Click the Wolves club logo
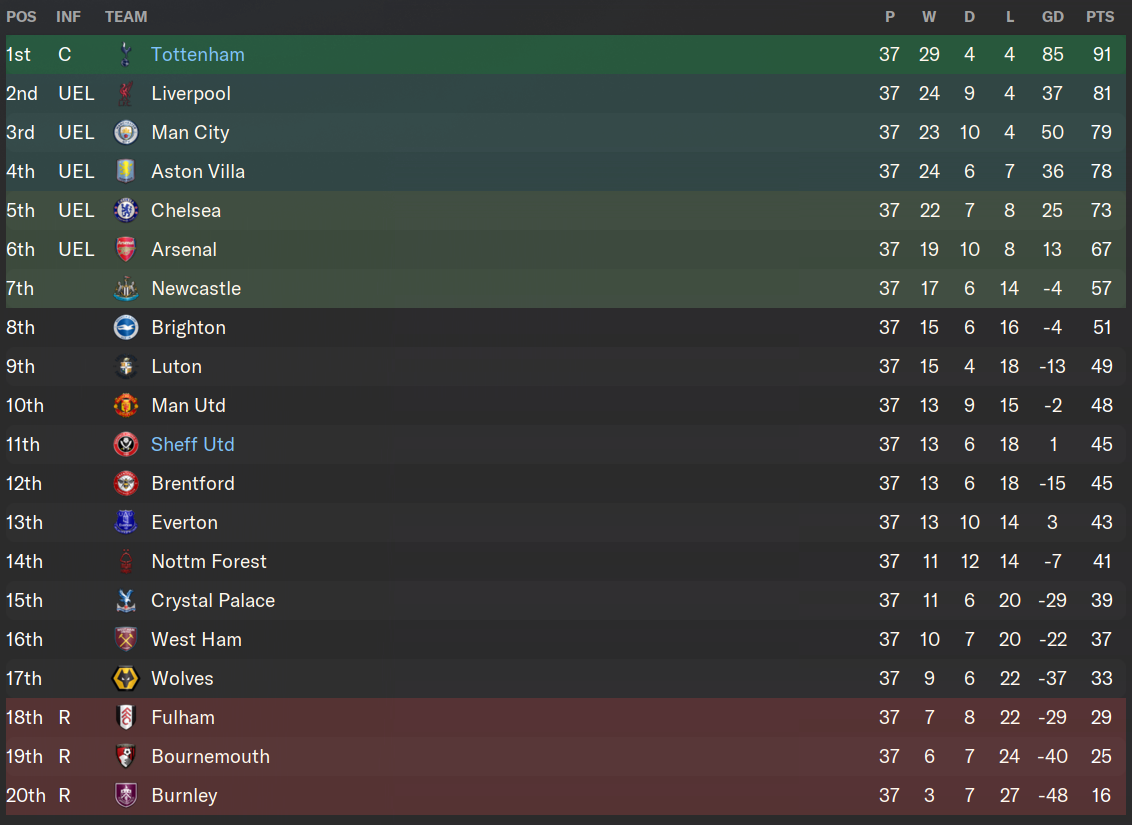This screenshot has height=825, width=1132. [126, 678]
